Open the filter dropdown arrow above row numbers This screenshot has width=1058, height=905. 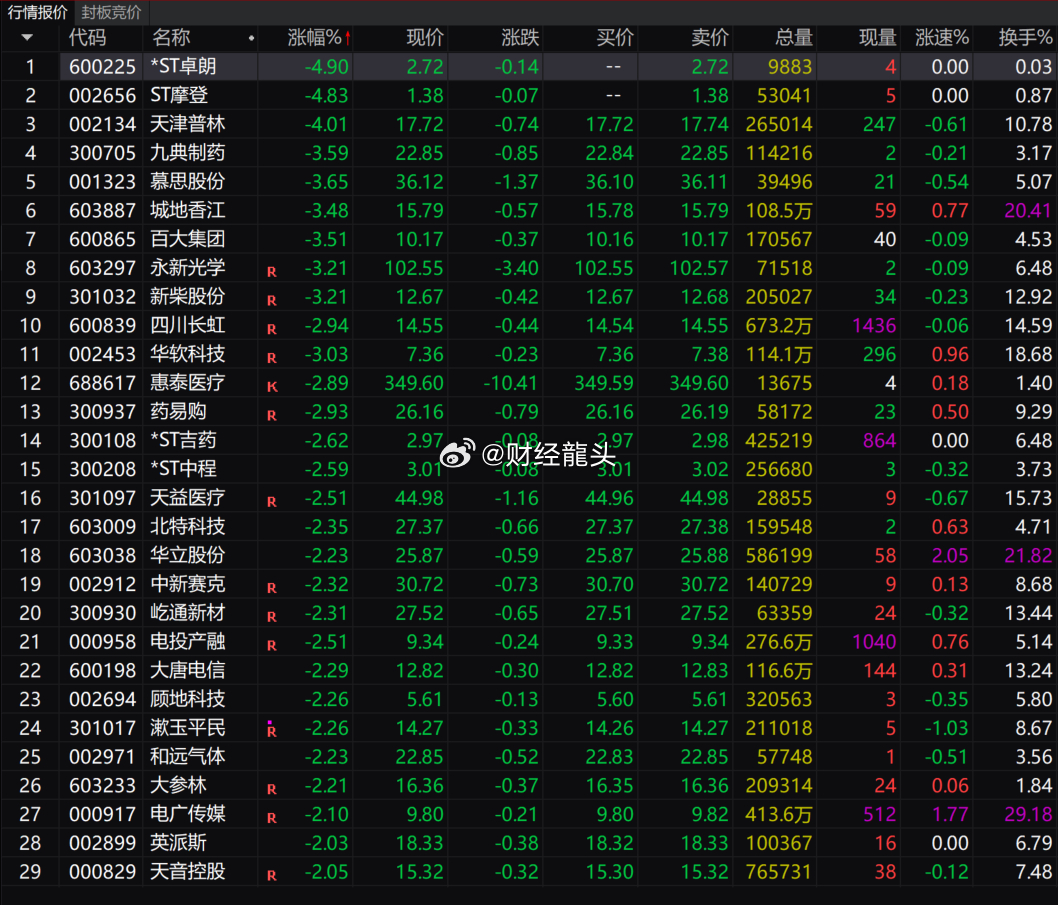(28, 38)
